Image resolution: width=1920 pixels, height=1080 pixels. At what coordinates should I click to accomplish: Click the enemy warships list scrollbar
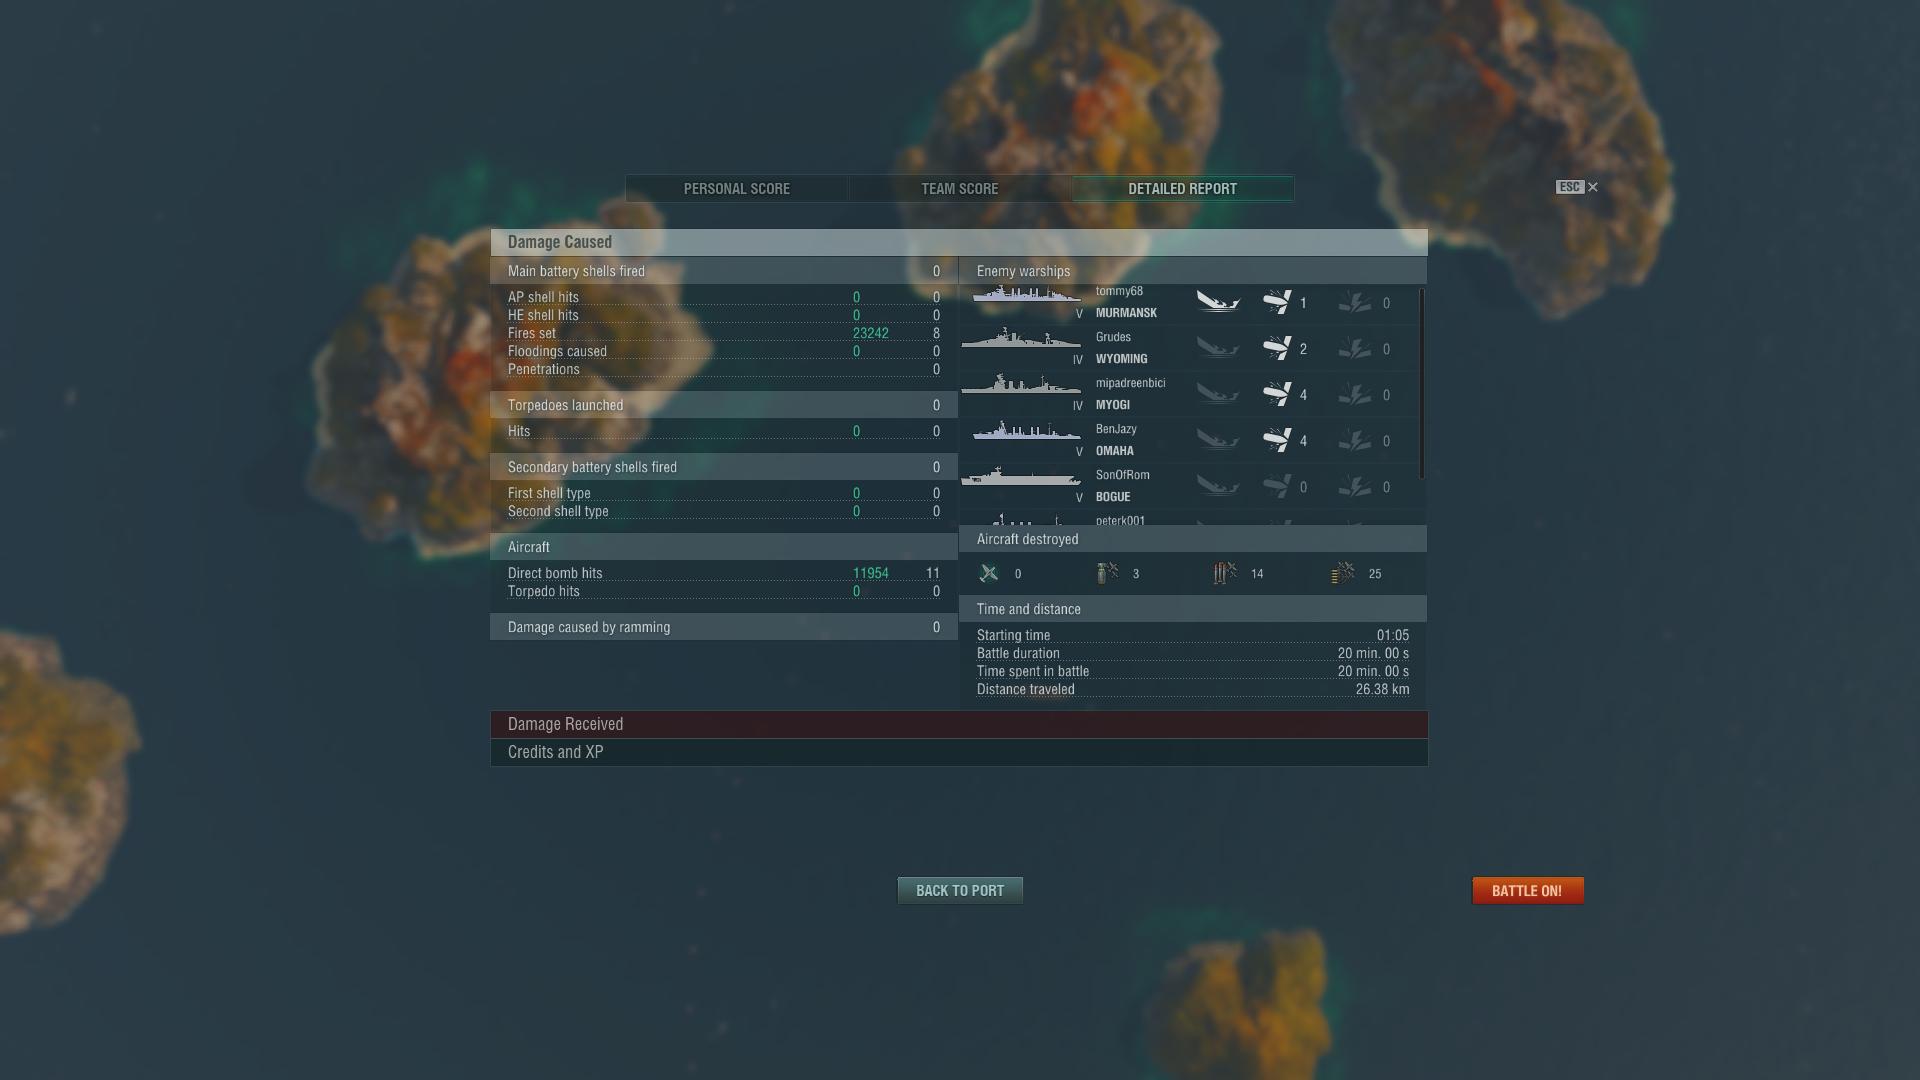coord(1422,384)
